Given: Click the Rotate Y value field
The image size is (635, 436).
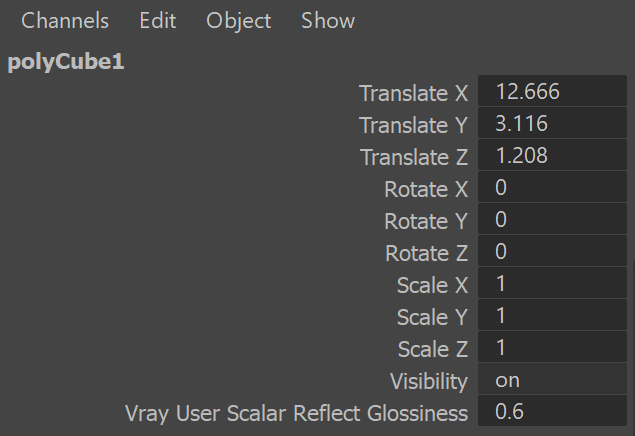Looking at the screenshot, I should [552, 219].
